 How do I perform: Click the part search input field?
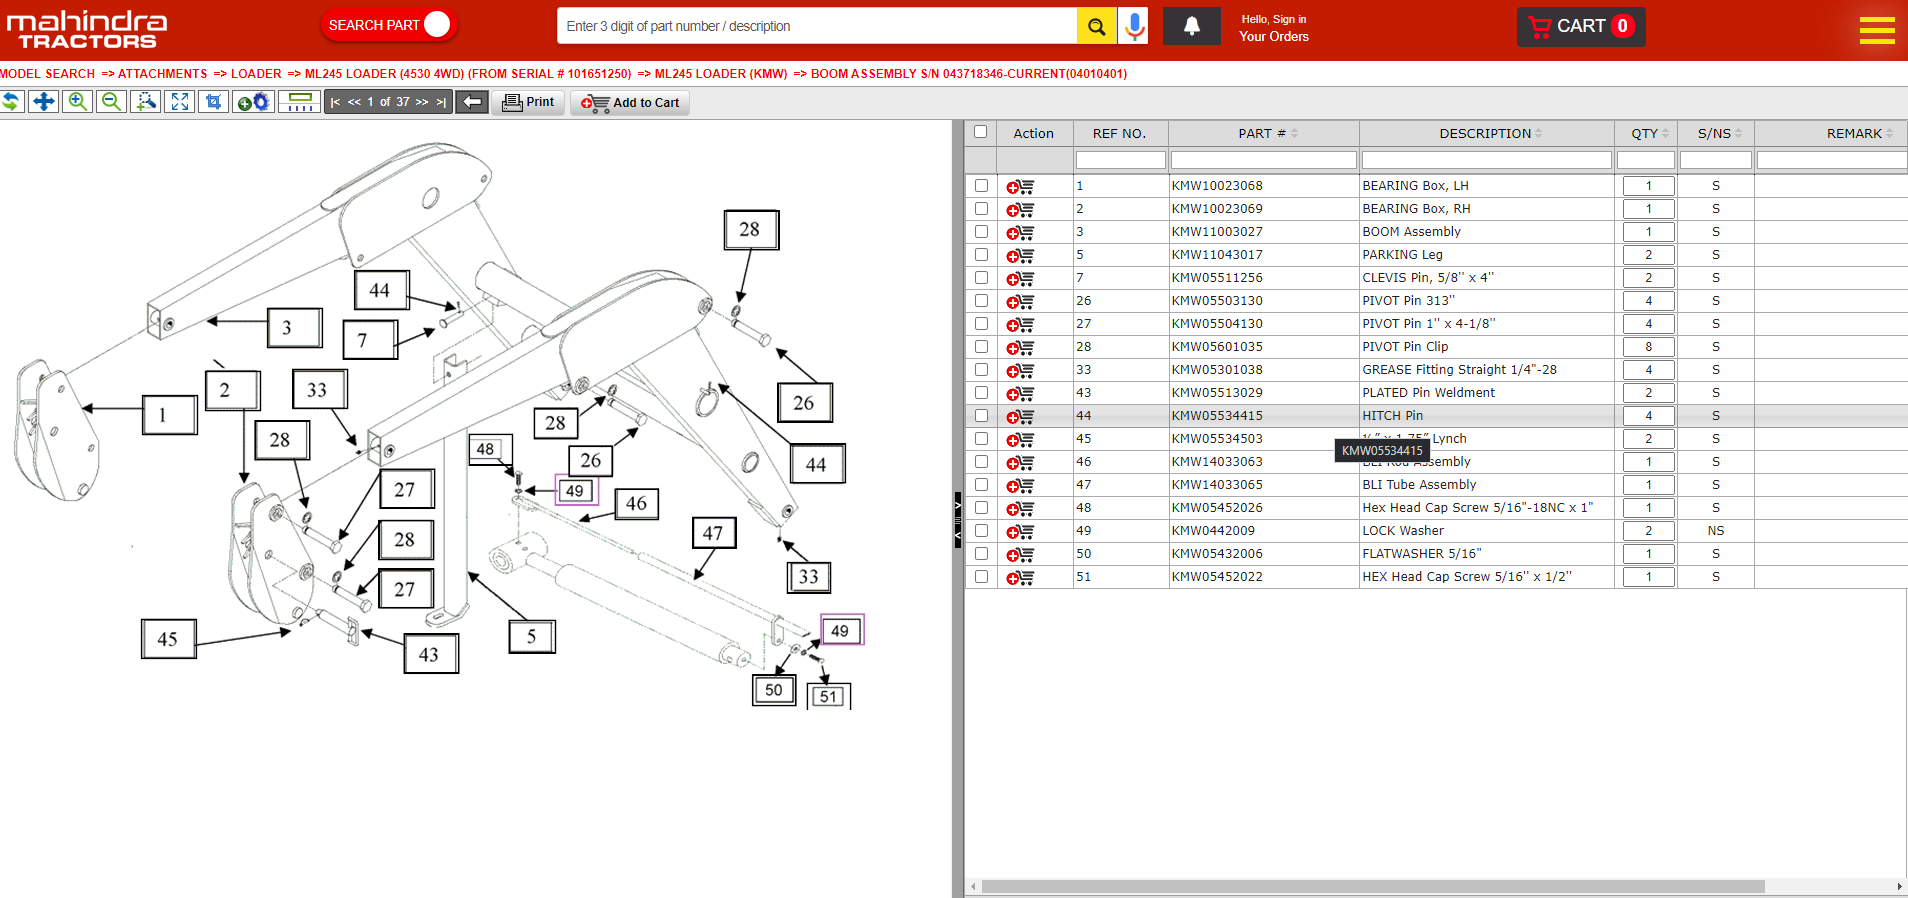817,26
